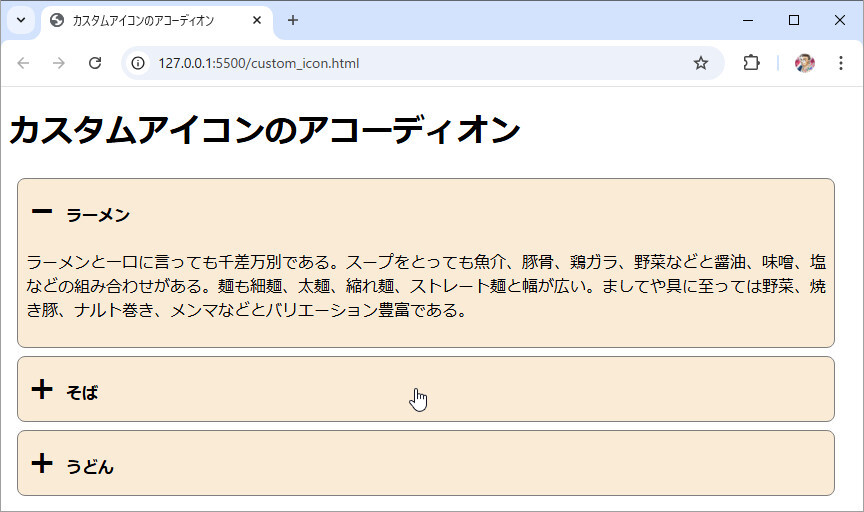Click the ラーメン accordion title
The width and height of the screenshot is (864, 512).
98,216
